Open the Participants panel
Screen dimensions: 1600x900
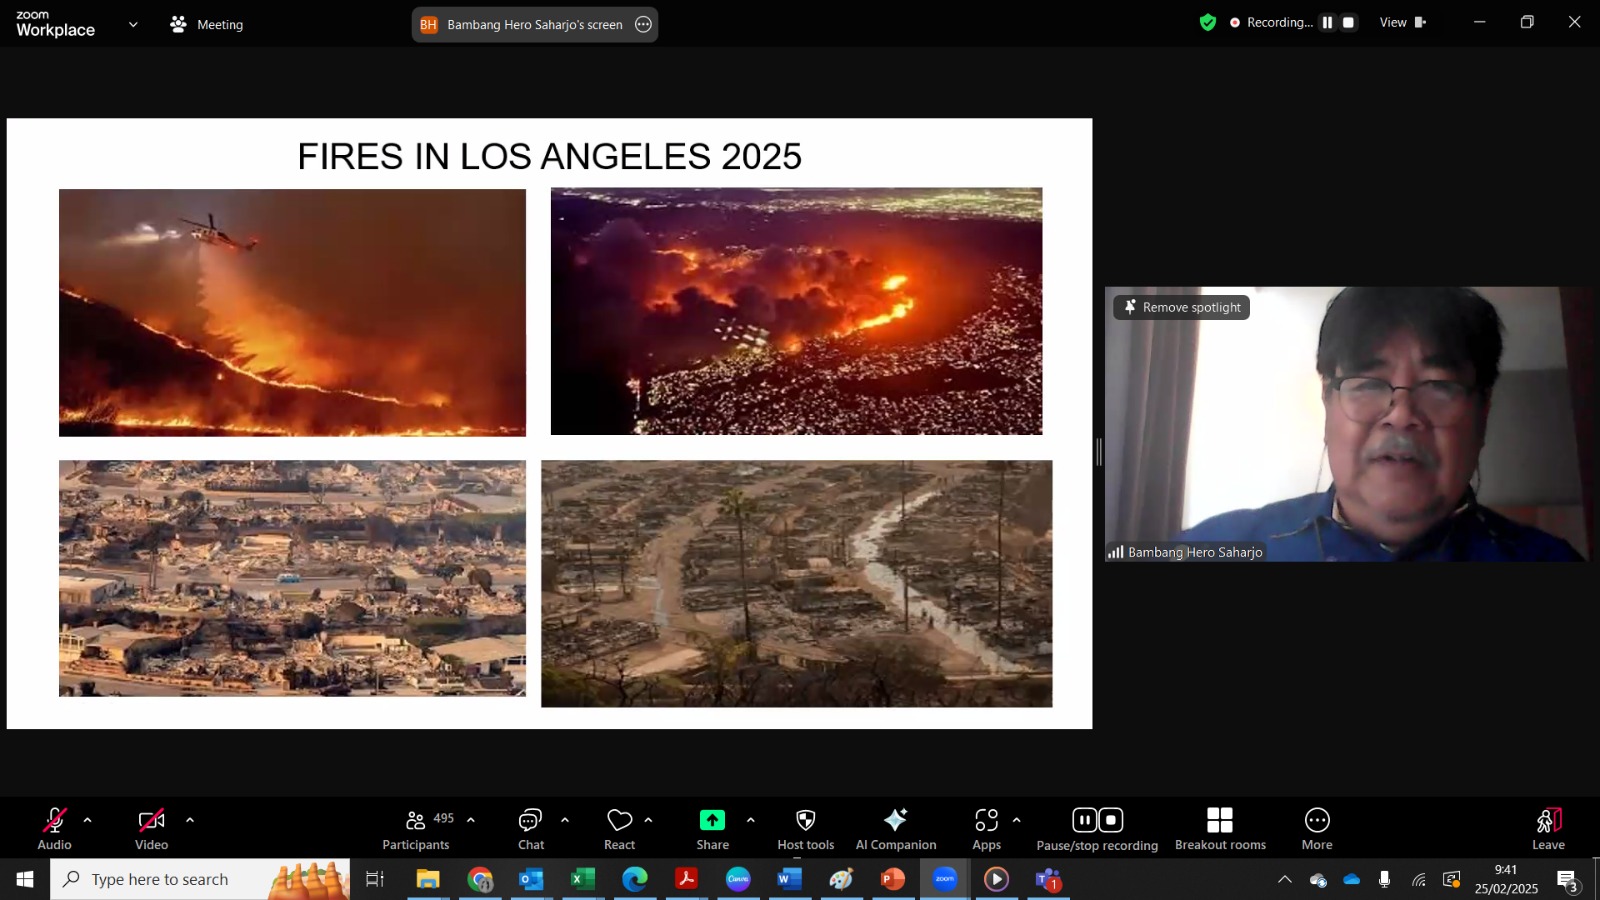point(417,829)
